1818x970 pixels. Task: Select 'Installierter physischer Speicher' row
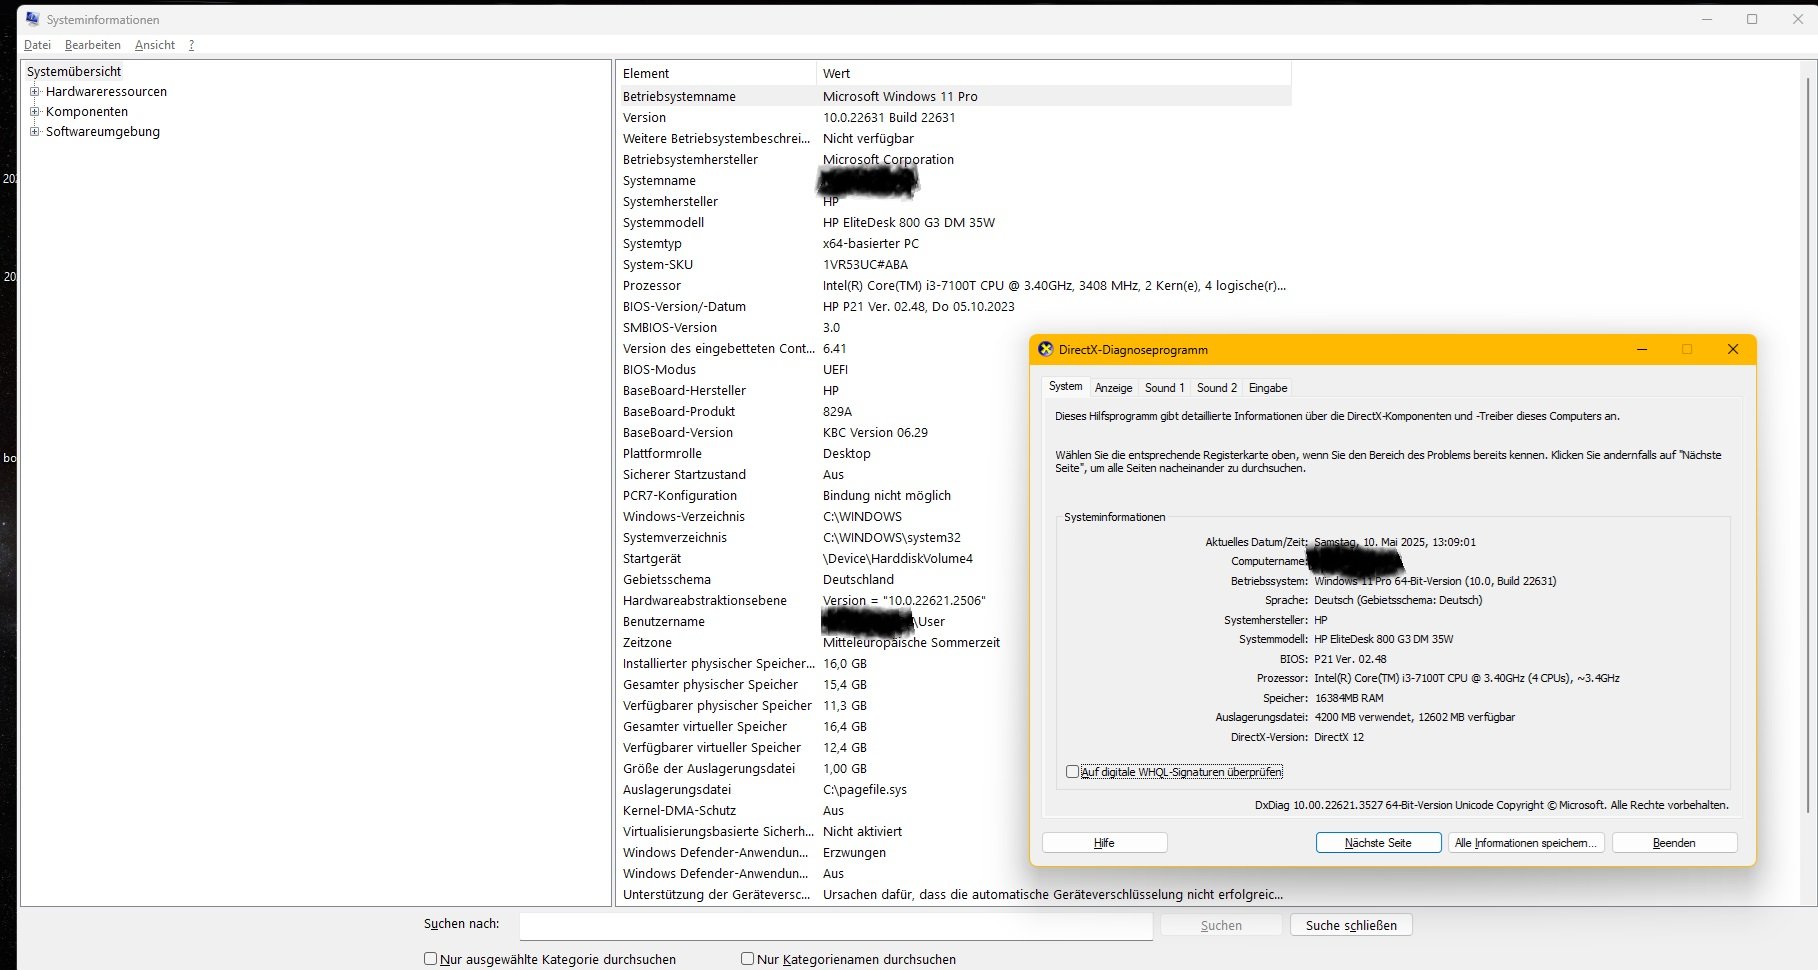pyautogui.click(x=823, y=663)
